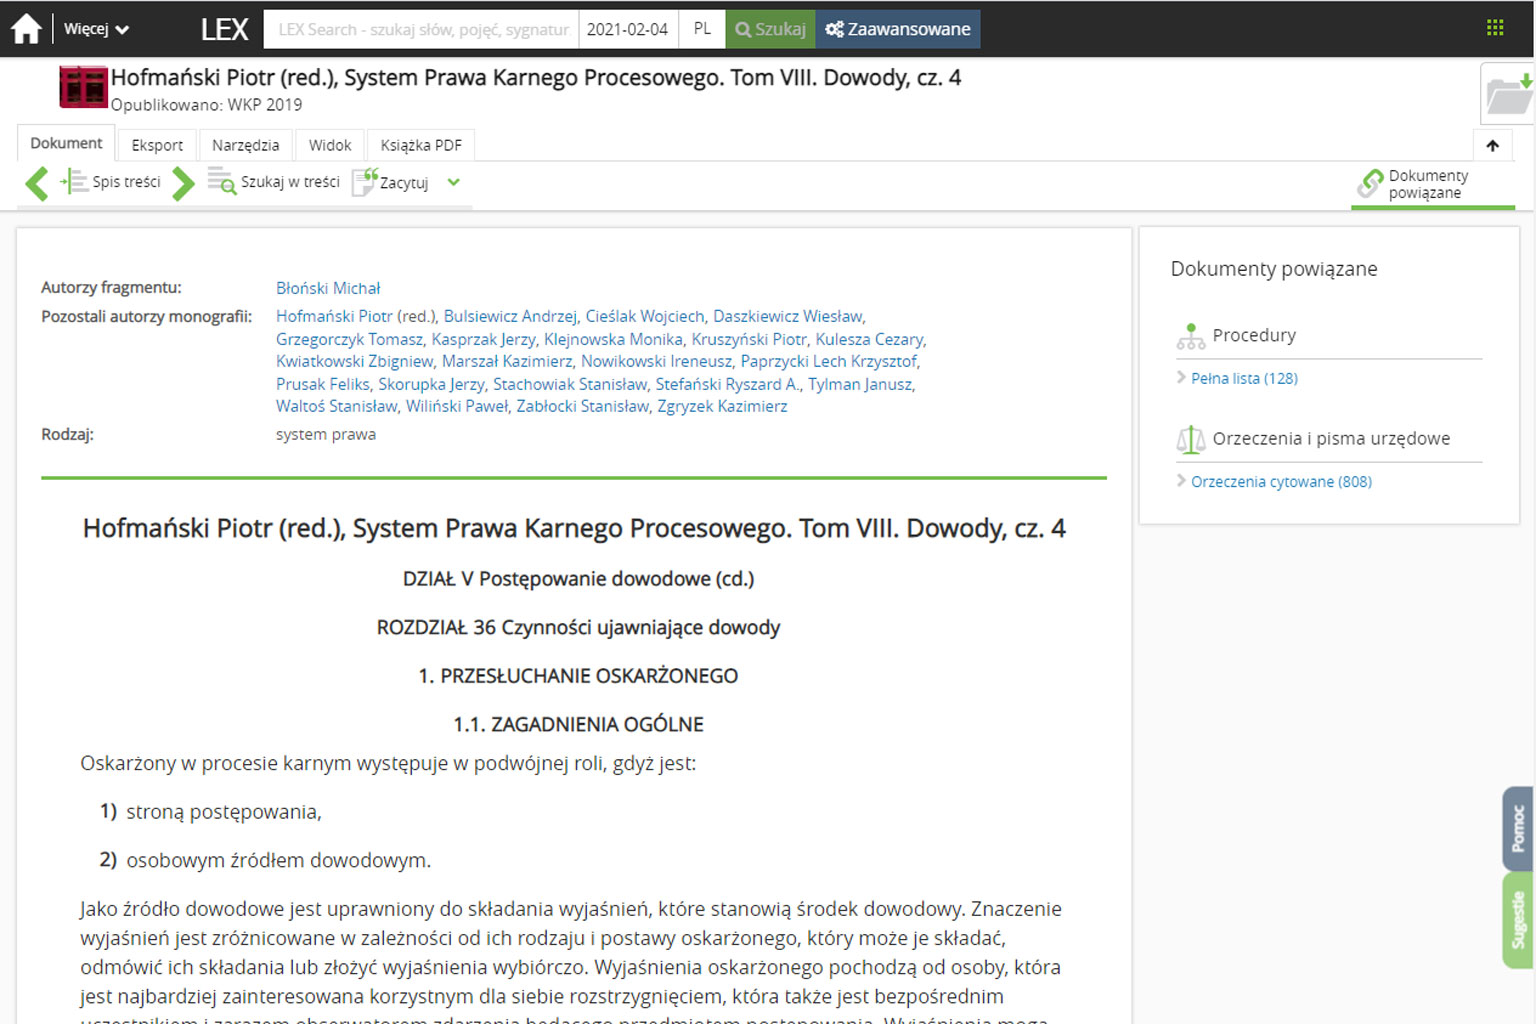
Task: Click Szukaj w treści tool
Action: [x=273, y=182]
